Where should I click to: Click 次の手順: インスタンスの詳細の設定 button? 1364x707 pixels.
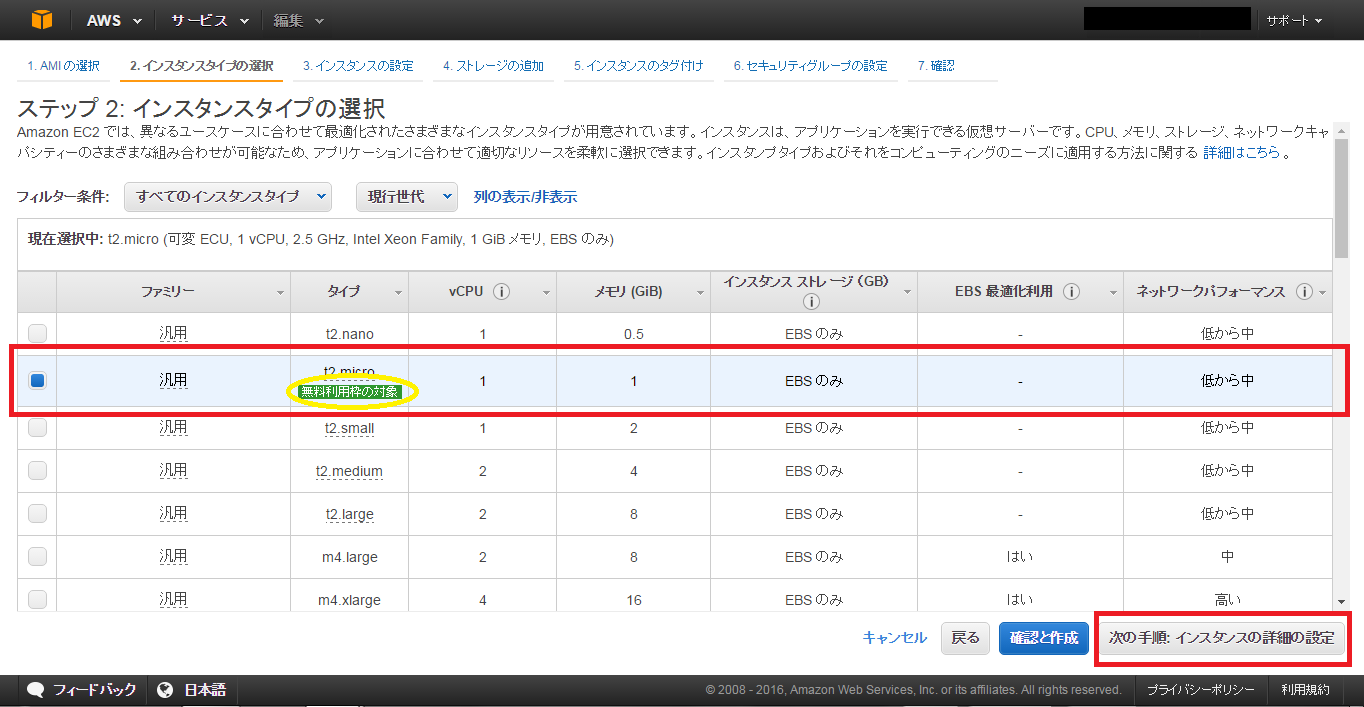coord(1222,638)
